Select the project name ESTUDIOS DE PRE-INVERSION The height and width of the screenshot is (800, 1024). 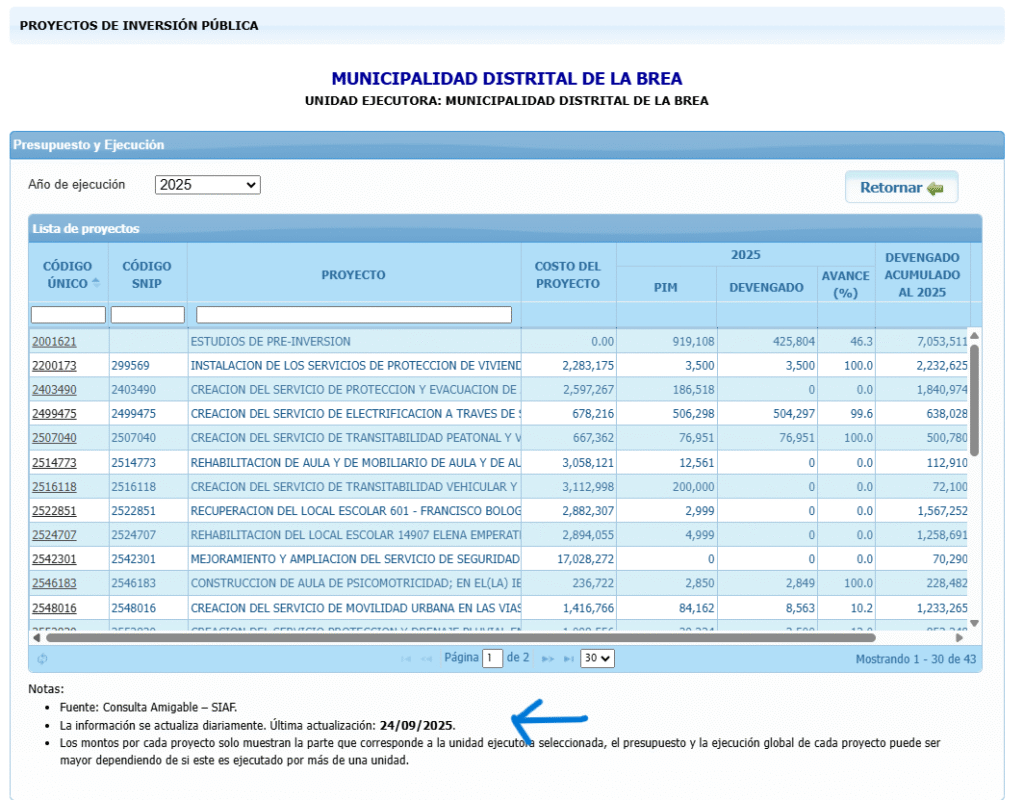tap(270, 342)
